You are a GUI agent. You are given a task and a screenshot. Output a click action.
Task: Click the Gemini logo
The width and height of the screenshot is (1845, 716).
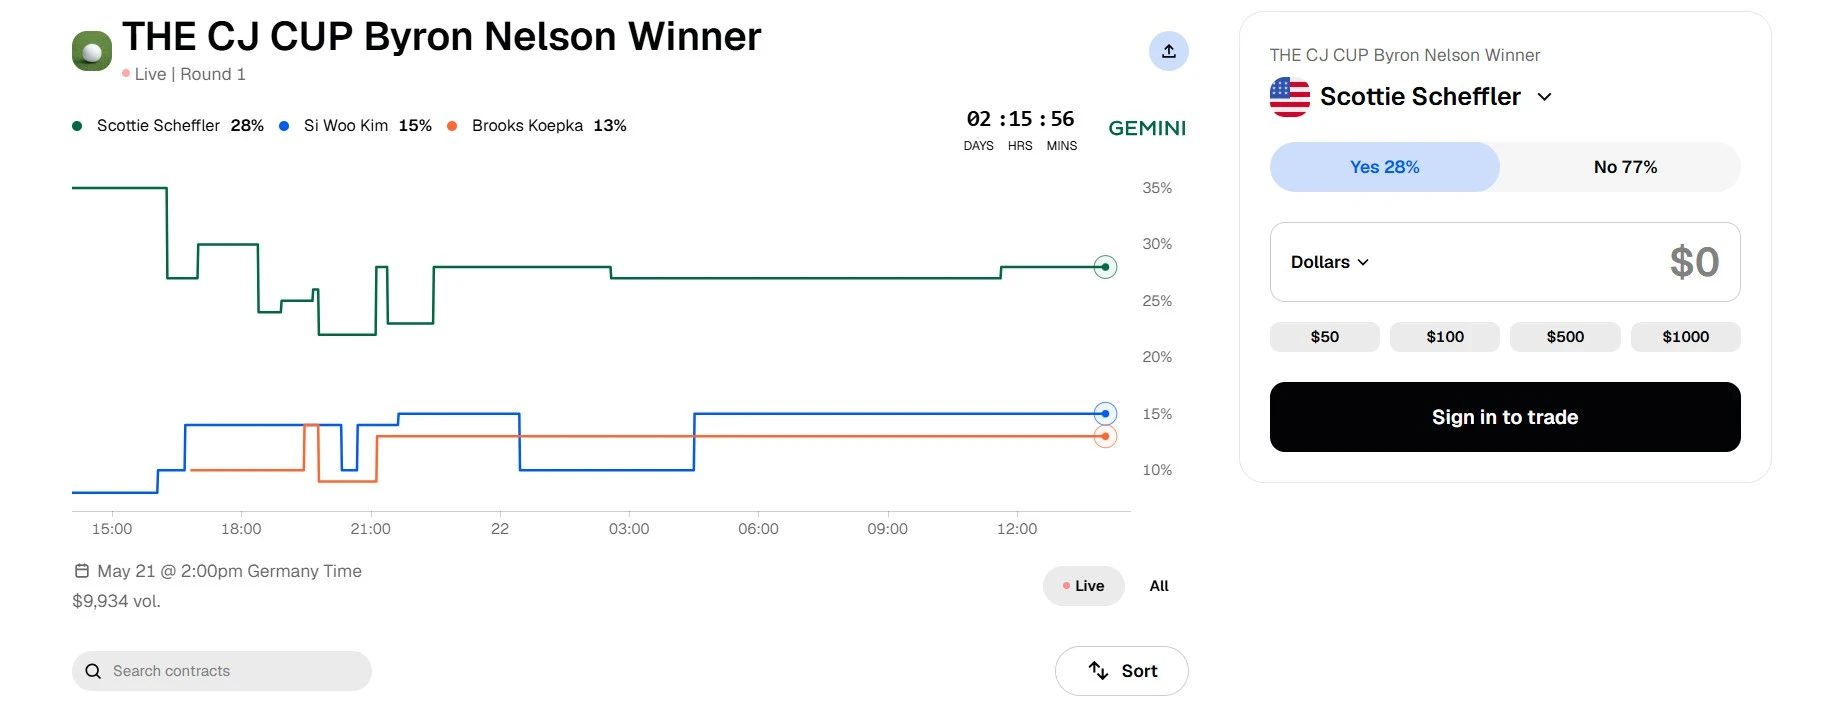pos(1147,128)
